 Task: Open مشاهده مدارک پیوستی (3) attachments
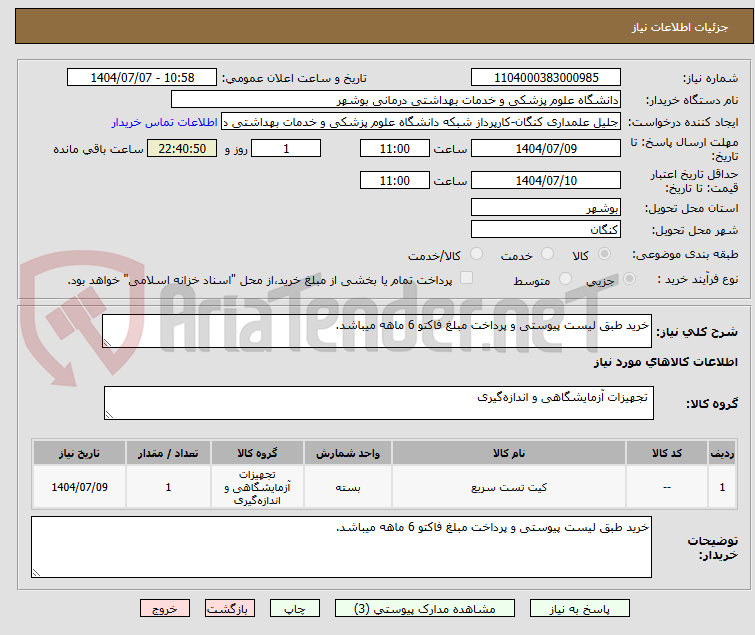[425, 609]
